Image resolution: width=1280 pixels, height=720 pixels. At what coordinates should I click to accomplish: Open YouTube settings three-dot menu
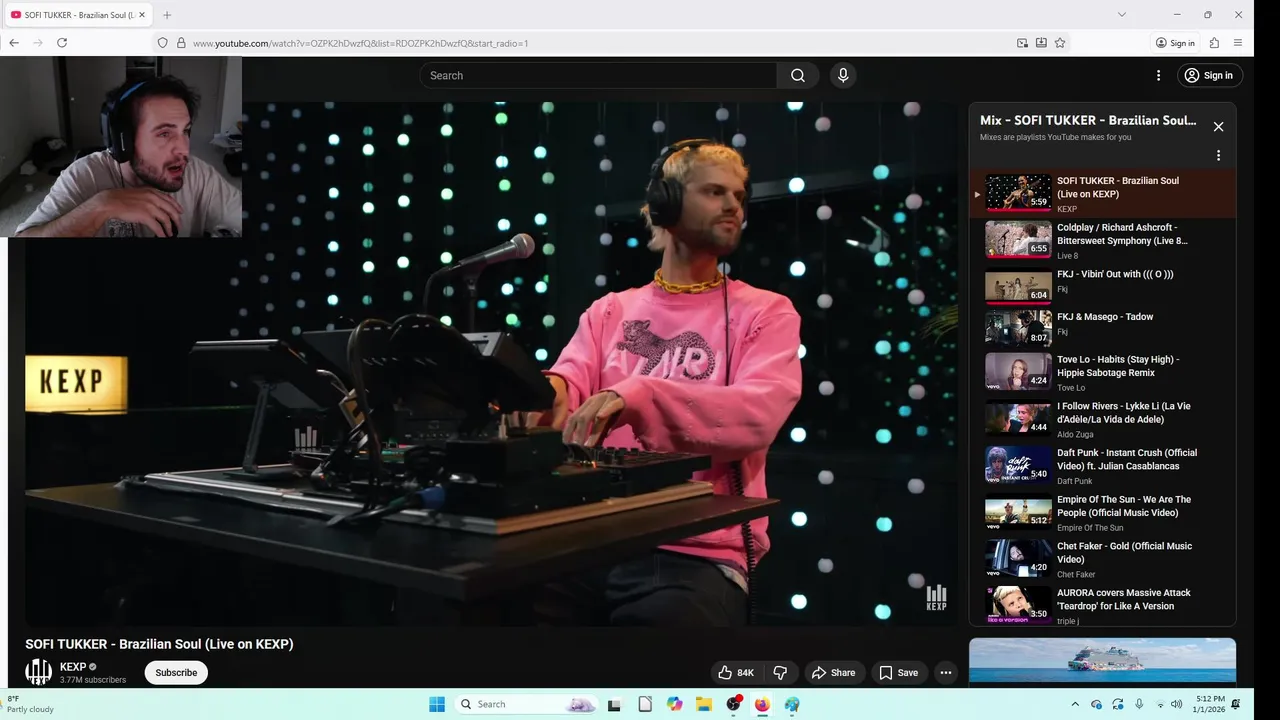[x=1159, y=75]
